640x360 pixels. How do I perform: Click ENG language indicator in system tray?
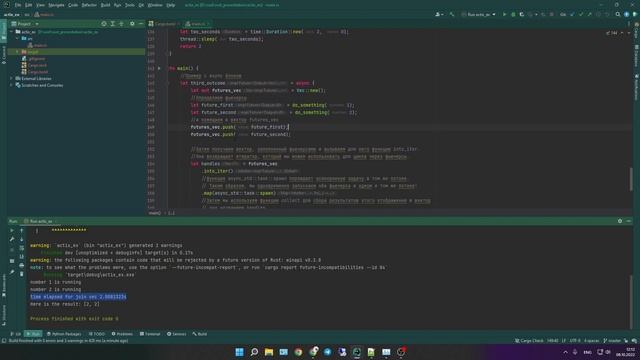587,352
